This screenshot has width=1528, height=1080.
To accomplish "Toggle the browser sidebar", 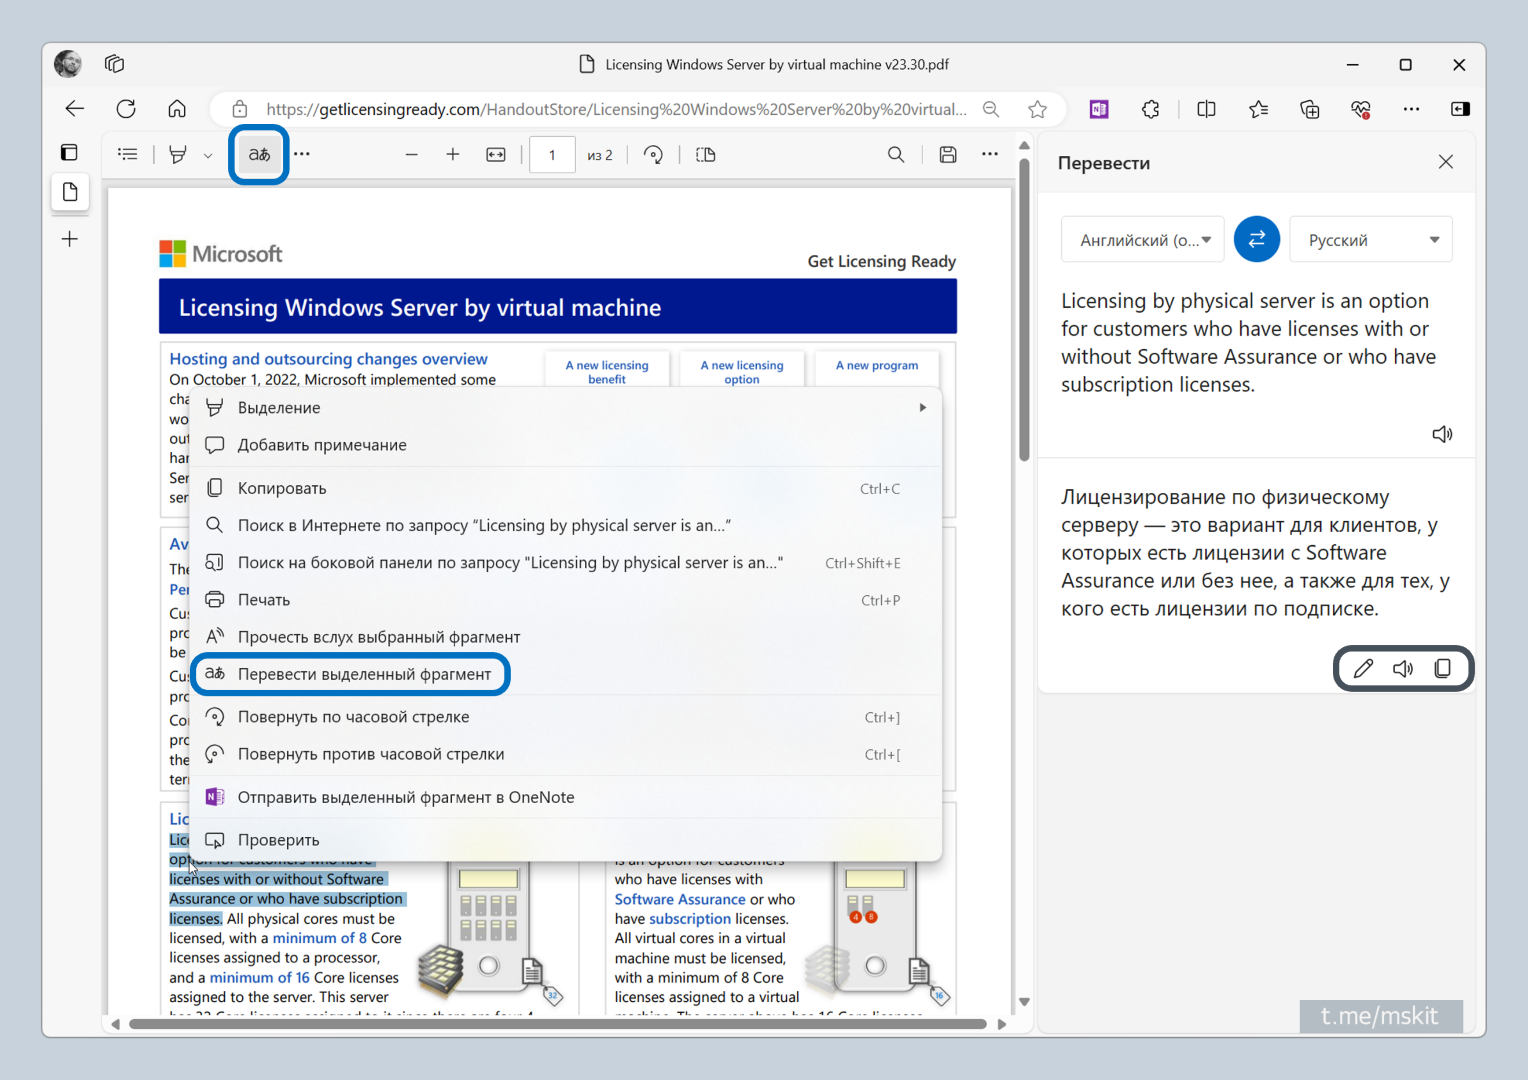I will pyautogui.click(x=1460, y=109).
